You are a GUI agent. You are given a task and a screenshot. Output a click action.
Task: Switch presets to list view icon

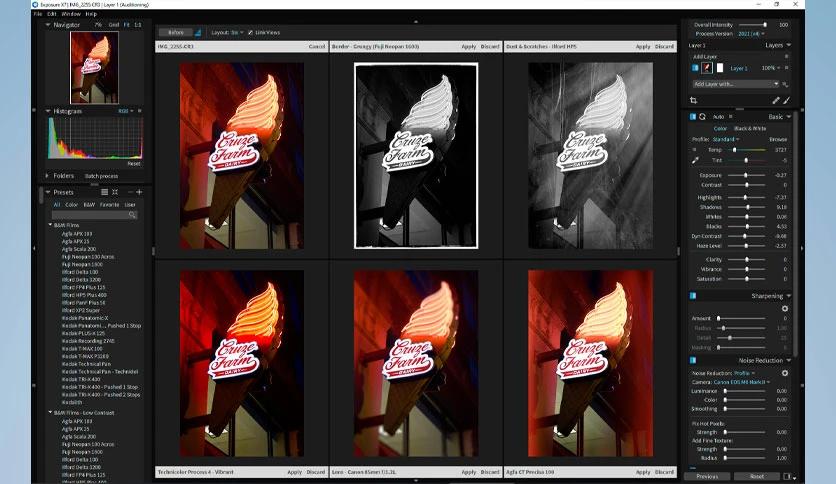click(104, 192)
